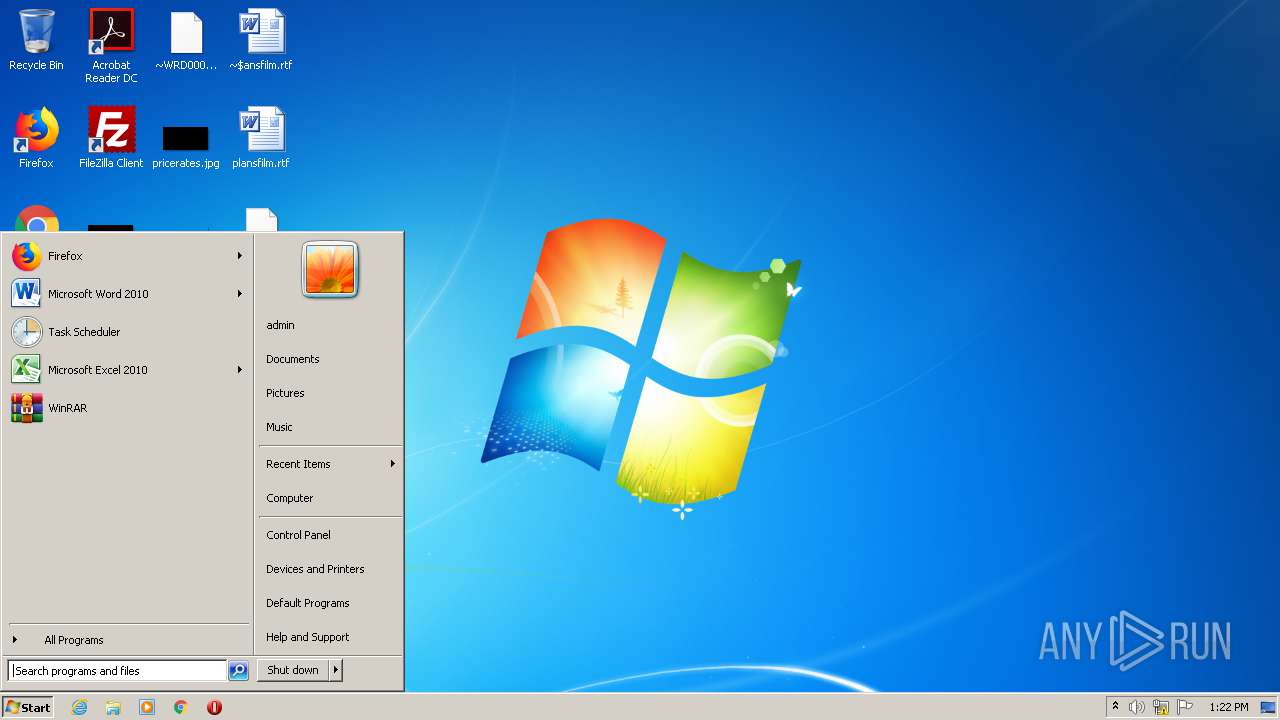
Task: Launch the Acrobat Reader DC desktop shortcut
Action: 111,46
